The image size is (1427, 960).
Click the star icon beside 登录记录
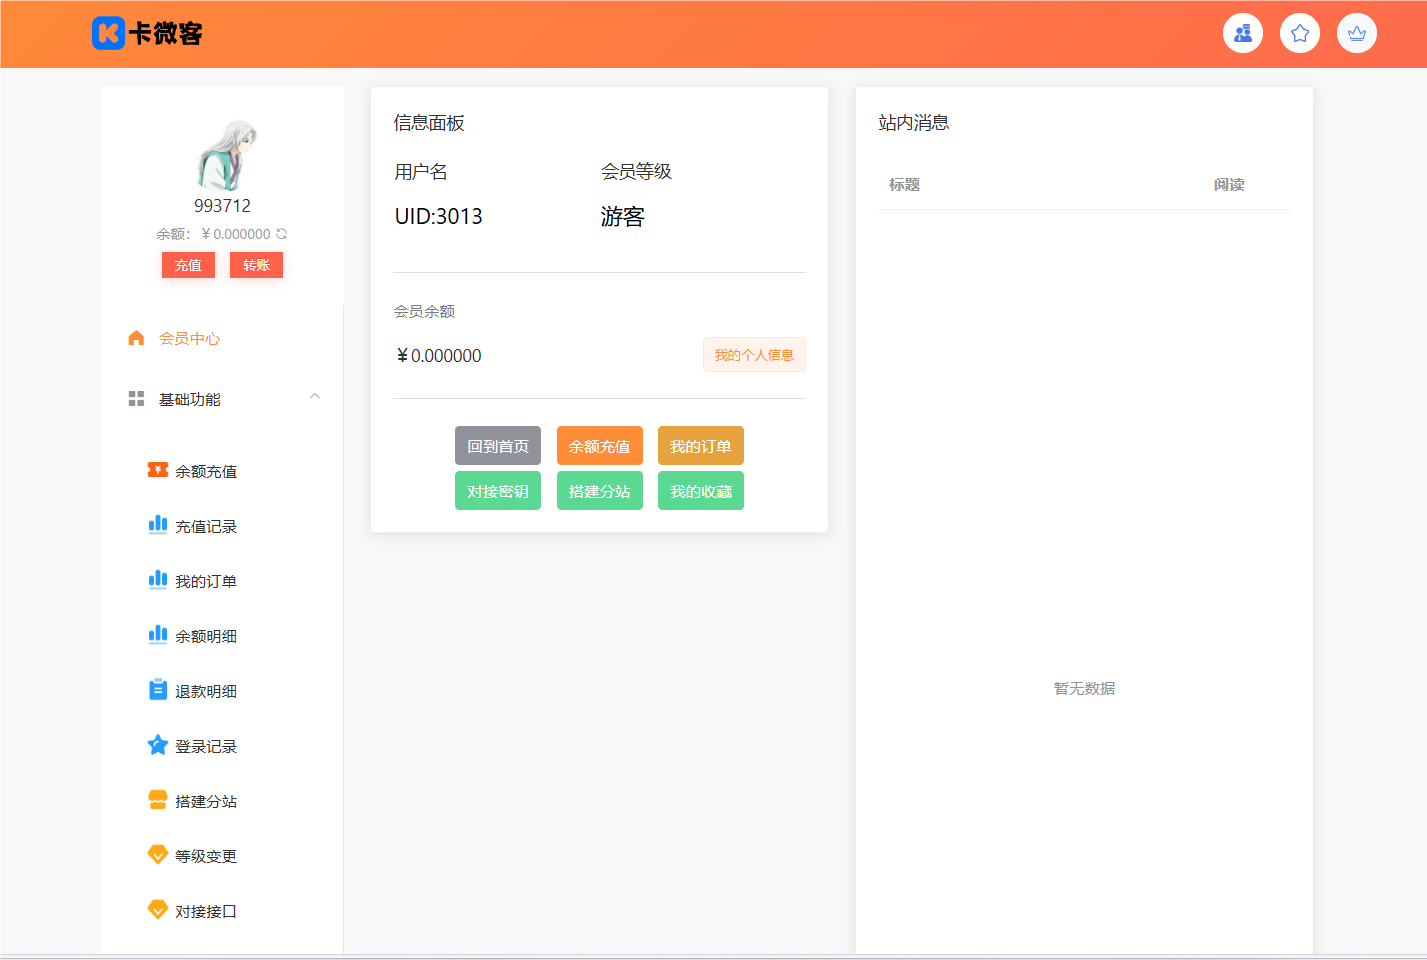(x=158, y=745)
